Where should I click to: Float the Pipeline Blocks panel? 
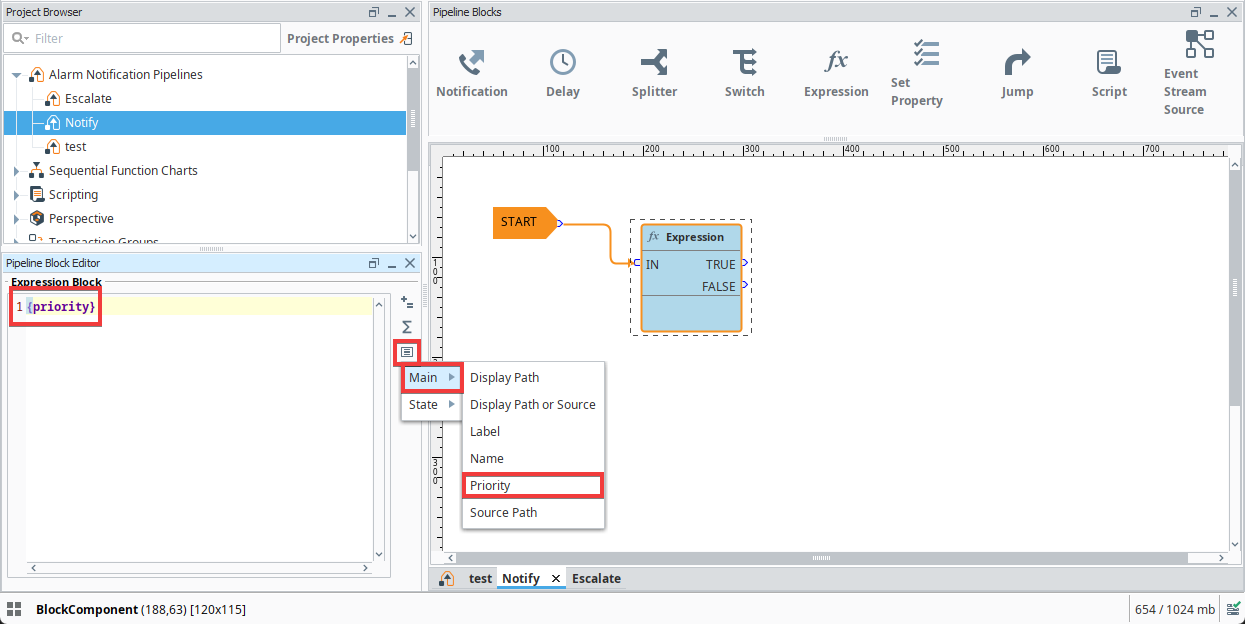(x=1196, y=12)
